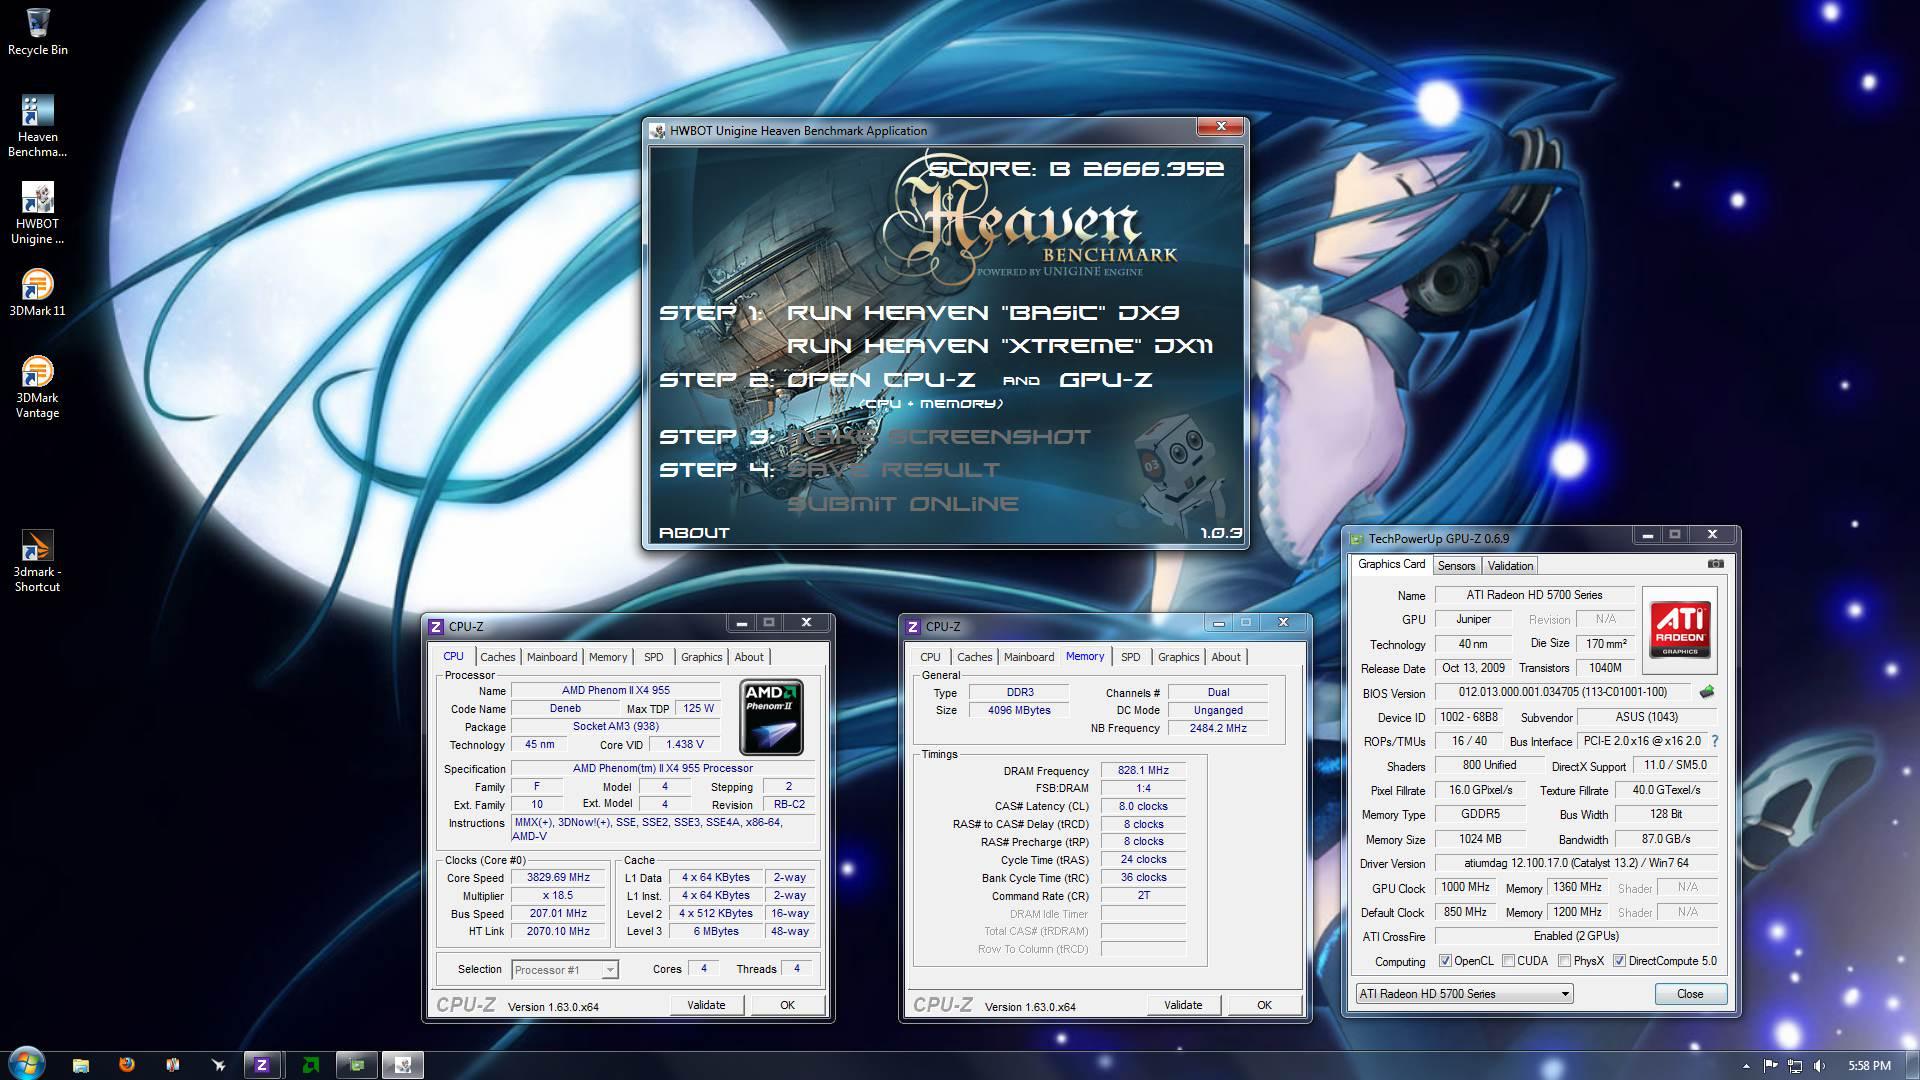
Task: Toggle the PhysX checkbox in GPU-Z
Action: (x=1564, y=961)
